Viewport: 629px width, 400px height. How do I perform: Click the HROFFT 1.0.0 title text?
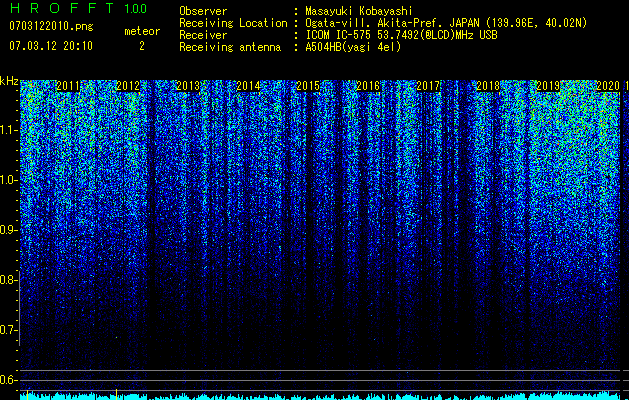tap(78, 8)
